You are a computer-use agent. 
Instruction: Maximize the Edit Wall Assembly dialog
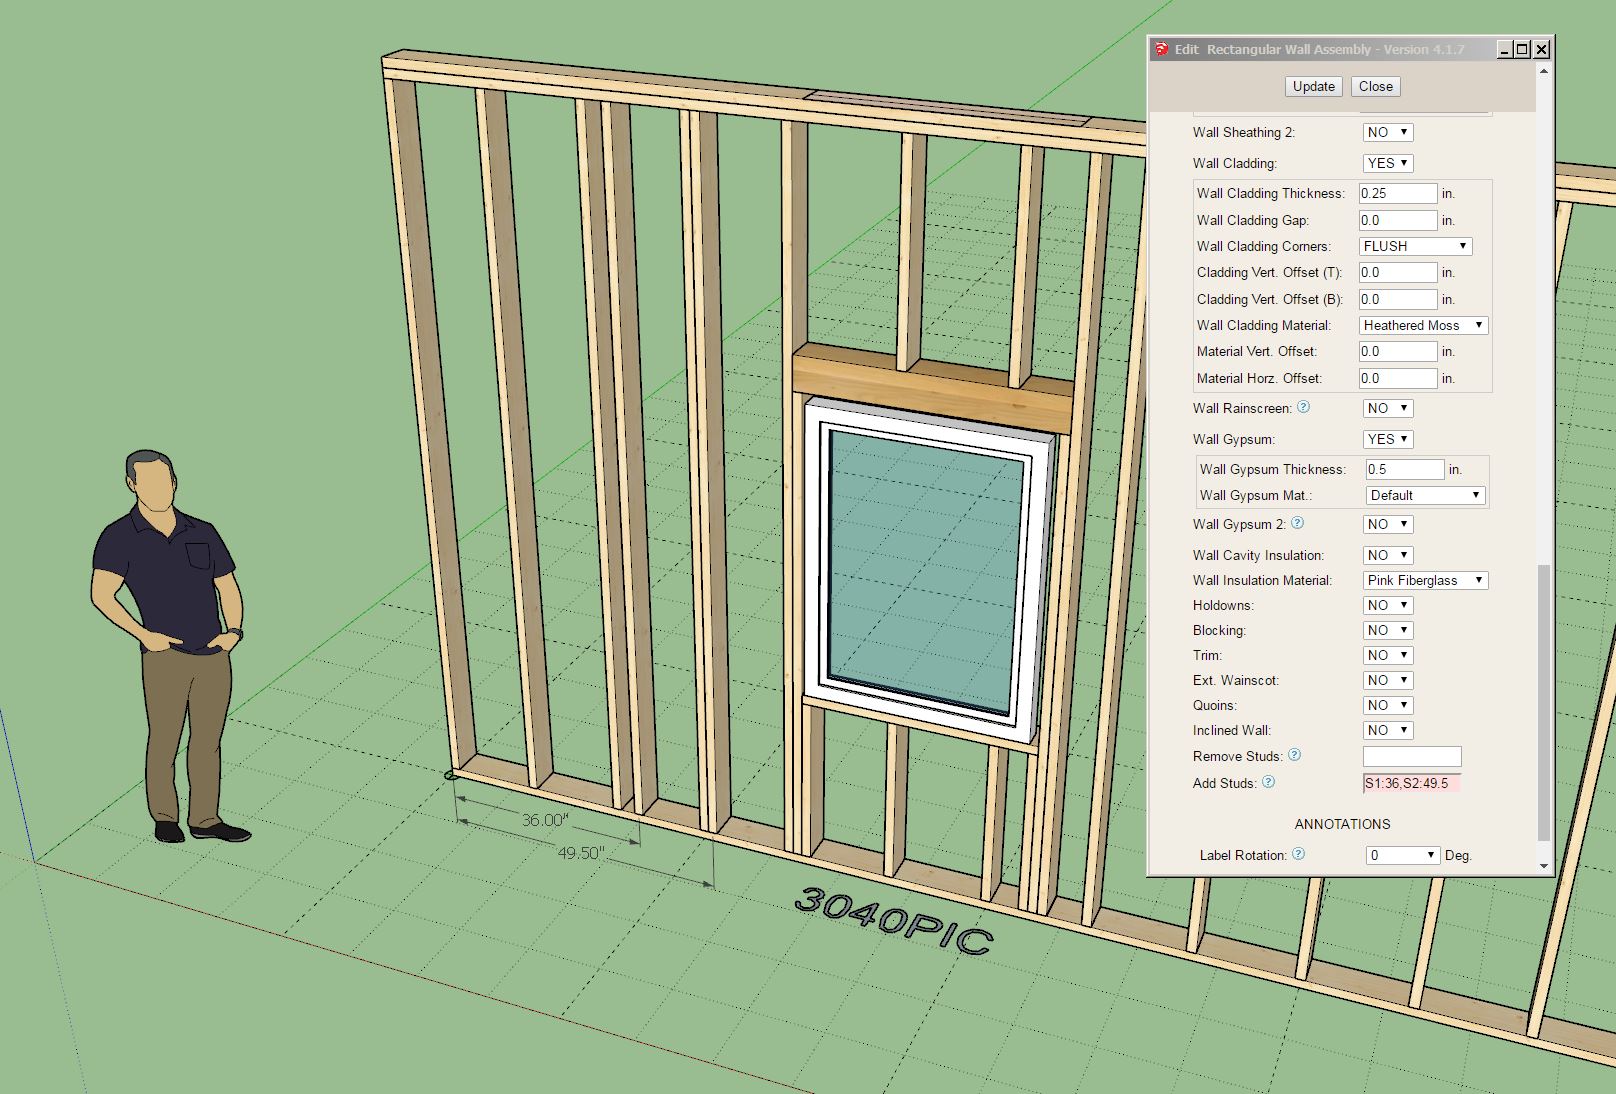[1522, 49]
